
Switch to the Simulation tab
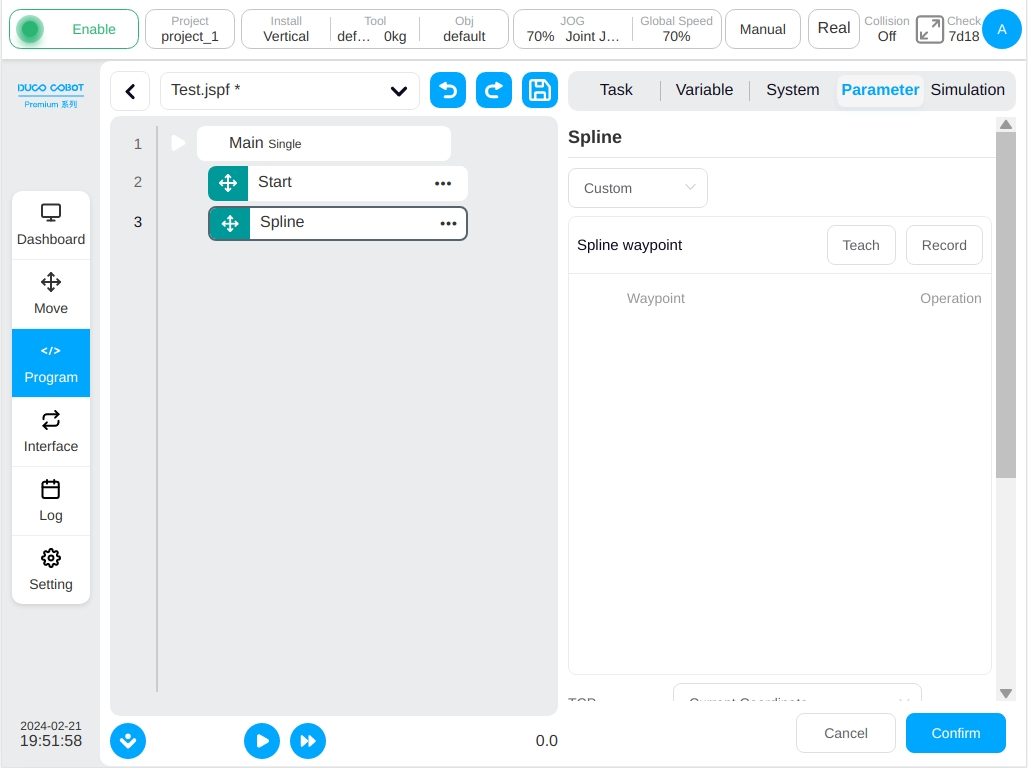coord(967,90)
